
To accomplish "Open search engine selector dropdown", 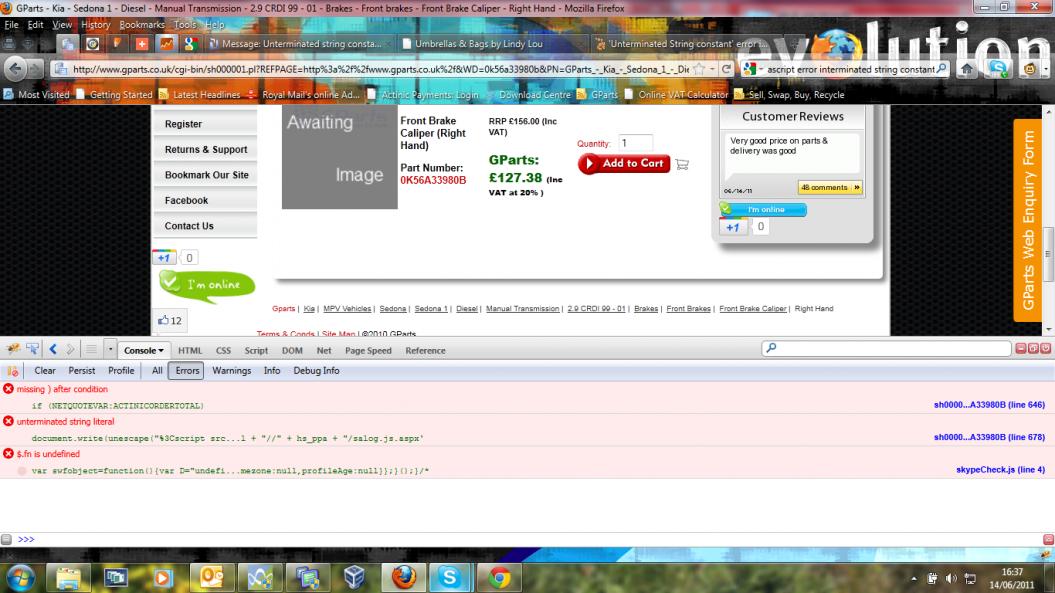I will tap(753, 69).
